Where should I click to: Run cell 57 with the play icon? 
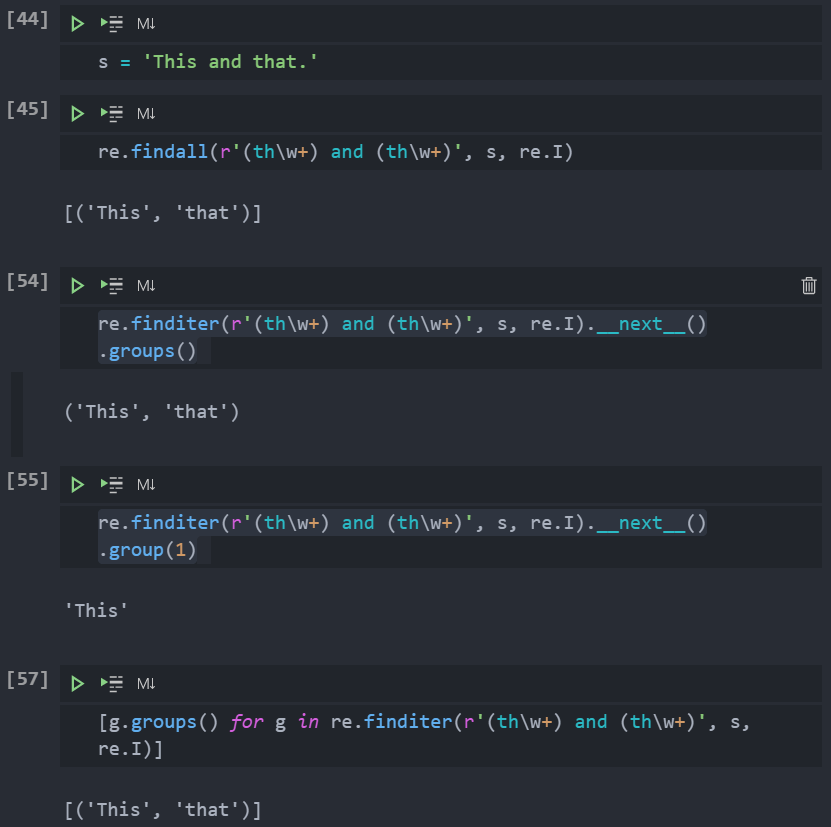(x=77, y=683)
